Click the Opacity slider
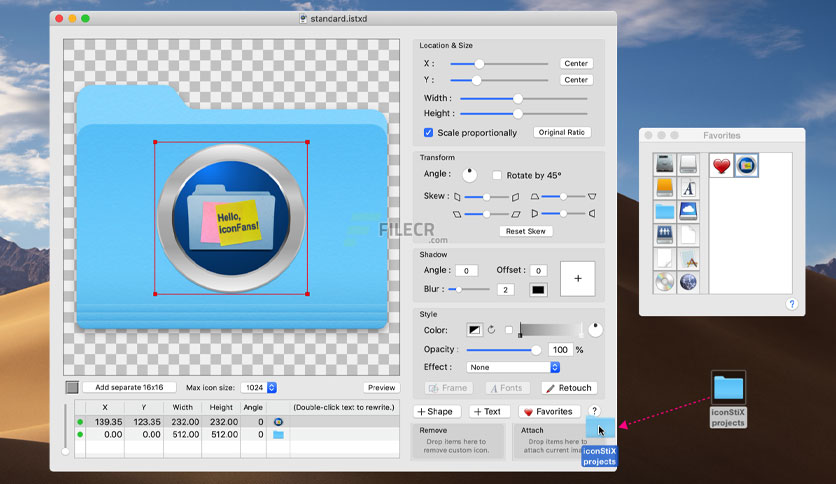Image resolution: width=836 pixels, height=484 pixels. (x=504, y=350)
